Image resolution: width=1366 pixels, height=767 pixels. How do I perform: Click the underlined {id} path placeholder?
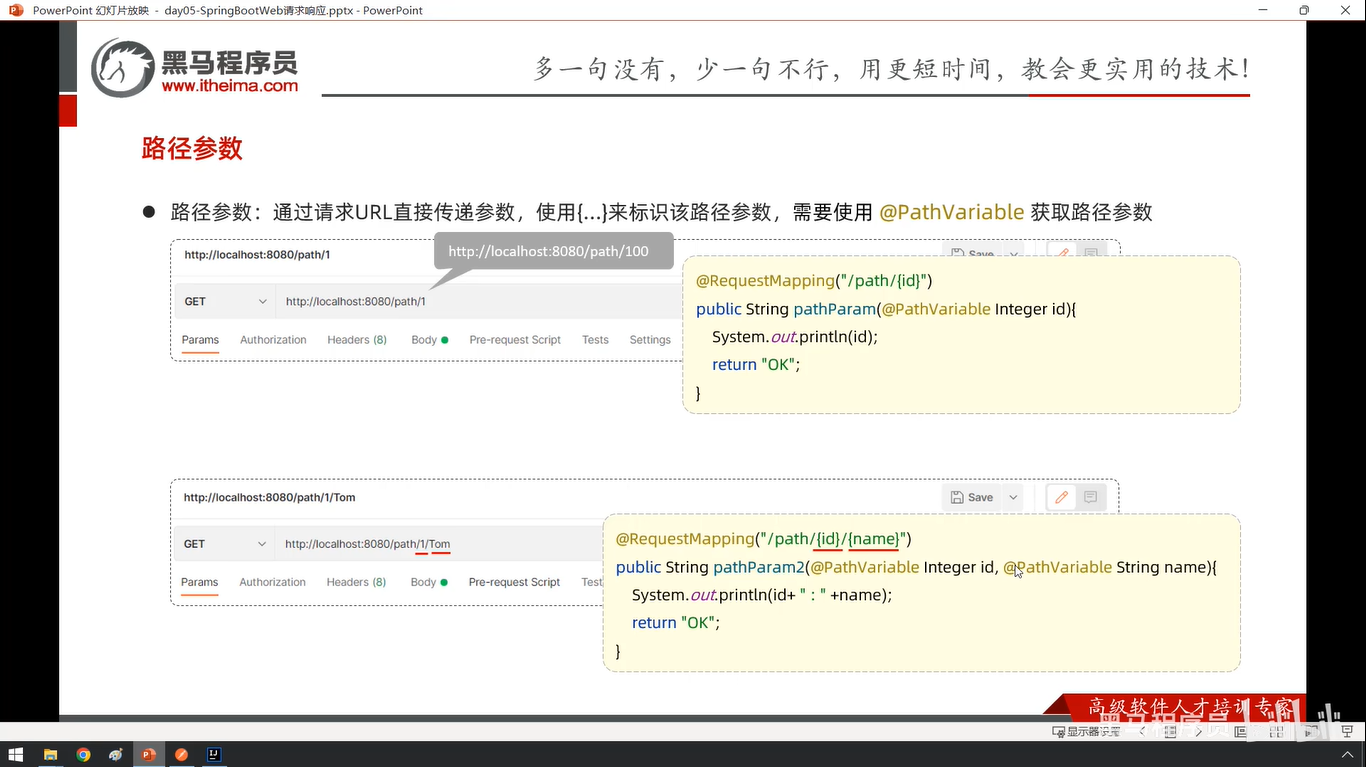point(828,539)
